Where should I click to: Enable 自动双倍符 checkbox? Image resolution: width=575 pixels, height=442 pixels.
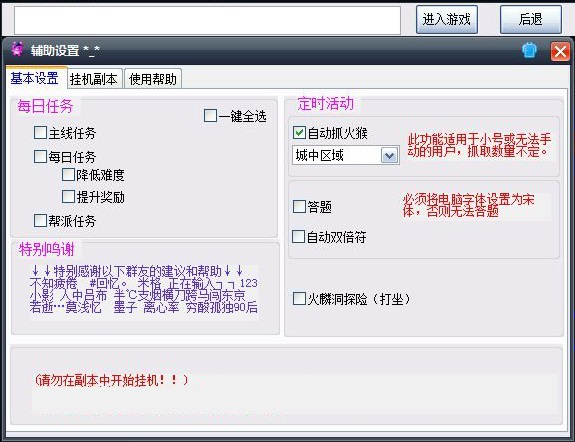pyautogui.click(x=299, y=237)
